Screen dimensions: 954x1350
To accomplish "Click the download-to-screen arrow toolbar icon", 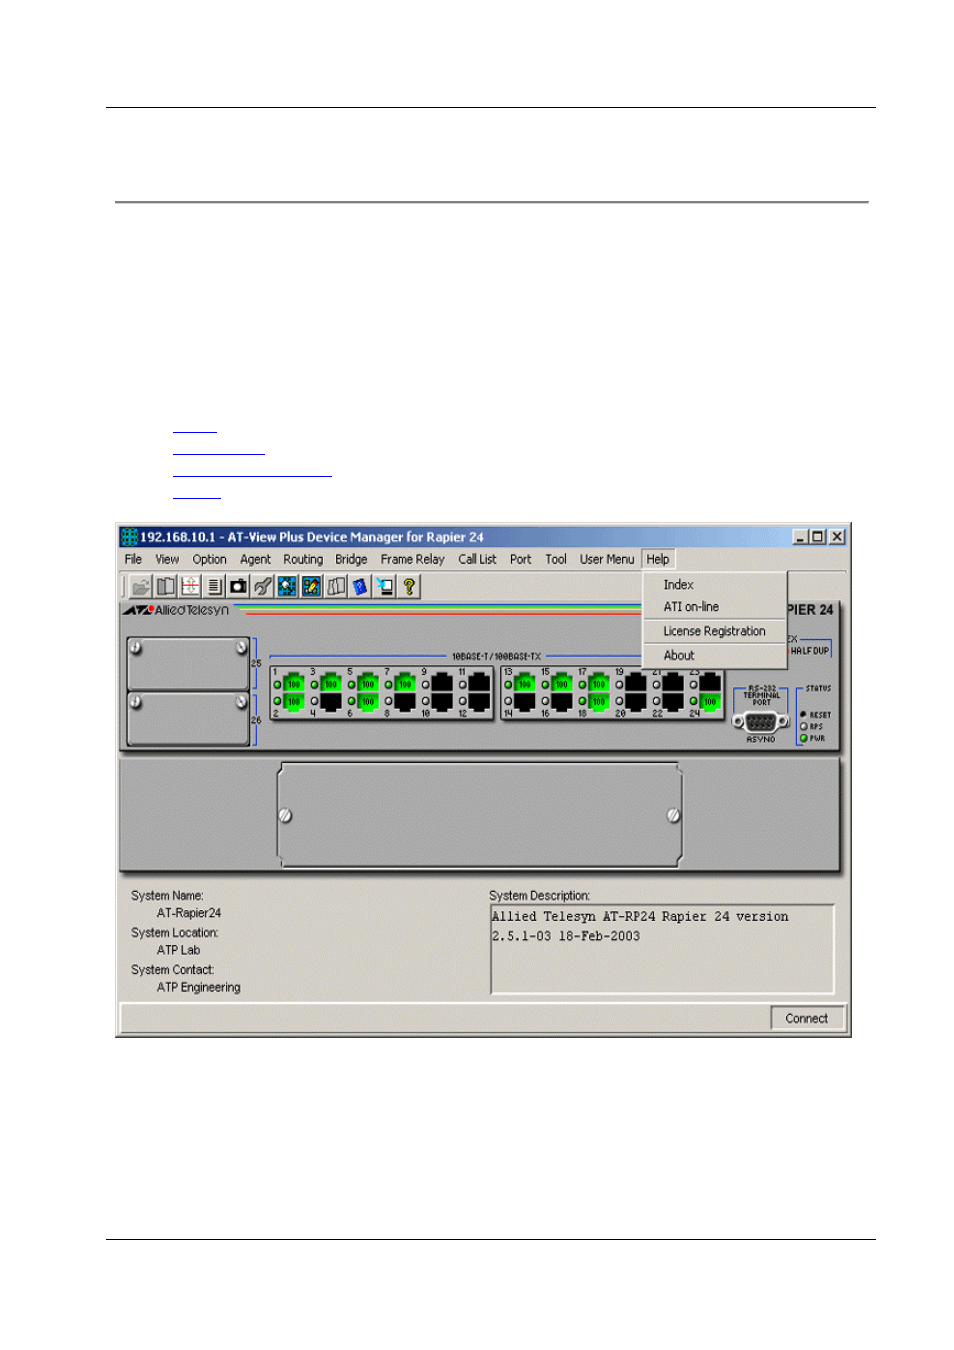I will 384,587.
